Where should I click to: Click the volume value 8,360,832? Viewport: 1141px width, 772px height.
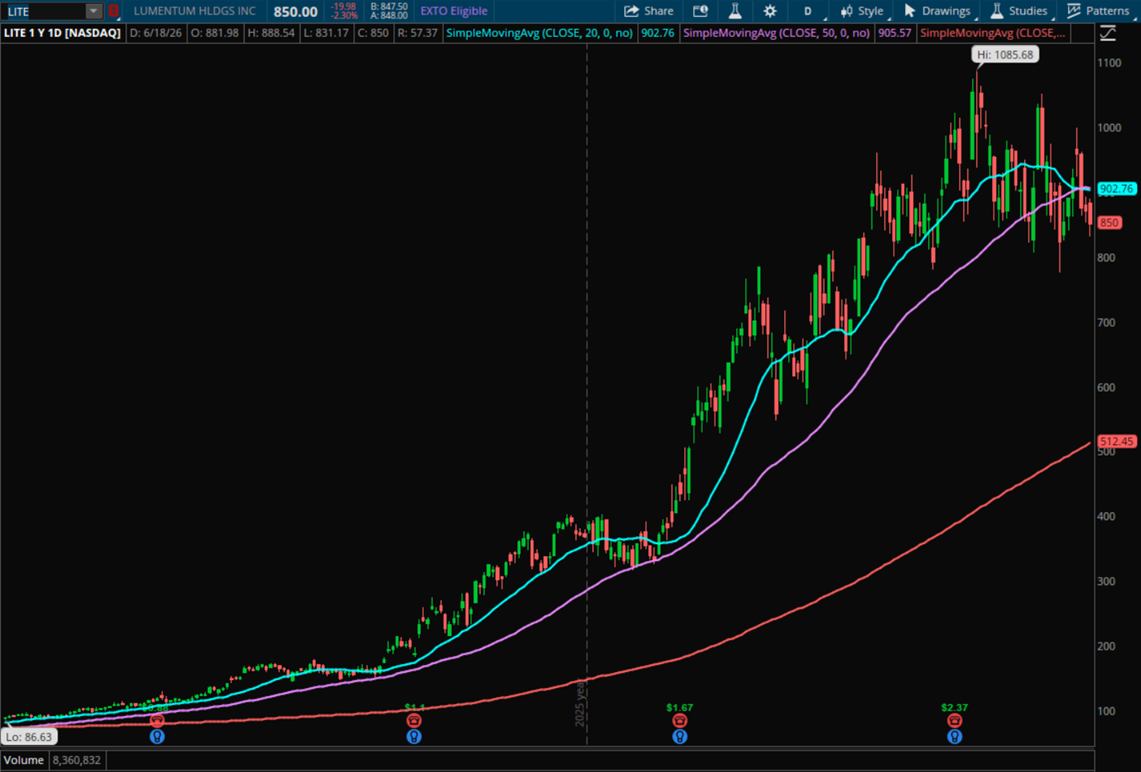(76, 760)
